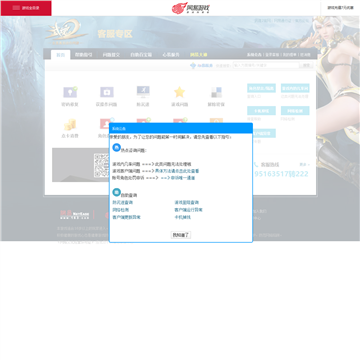Click the 搜索 button next to search box
This screenshot has width=360, height=360.
pos(307,65)
